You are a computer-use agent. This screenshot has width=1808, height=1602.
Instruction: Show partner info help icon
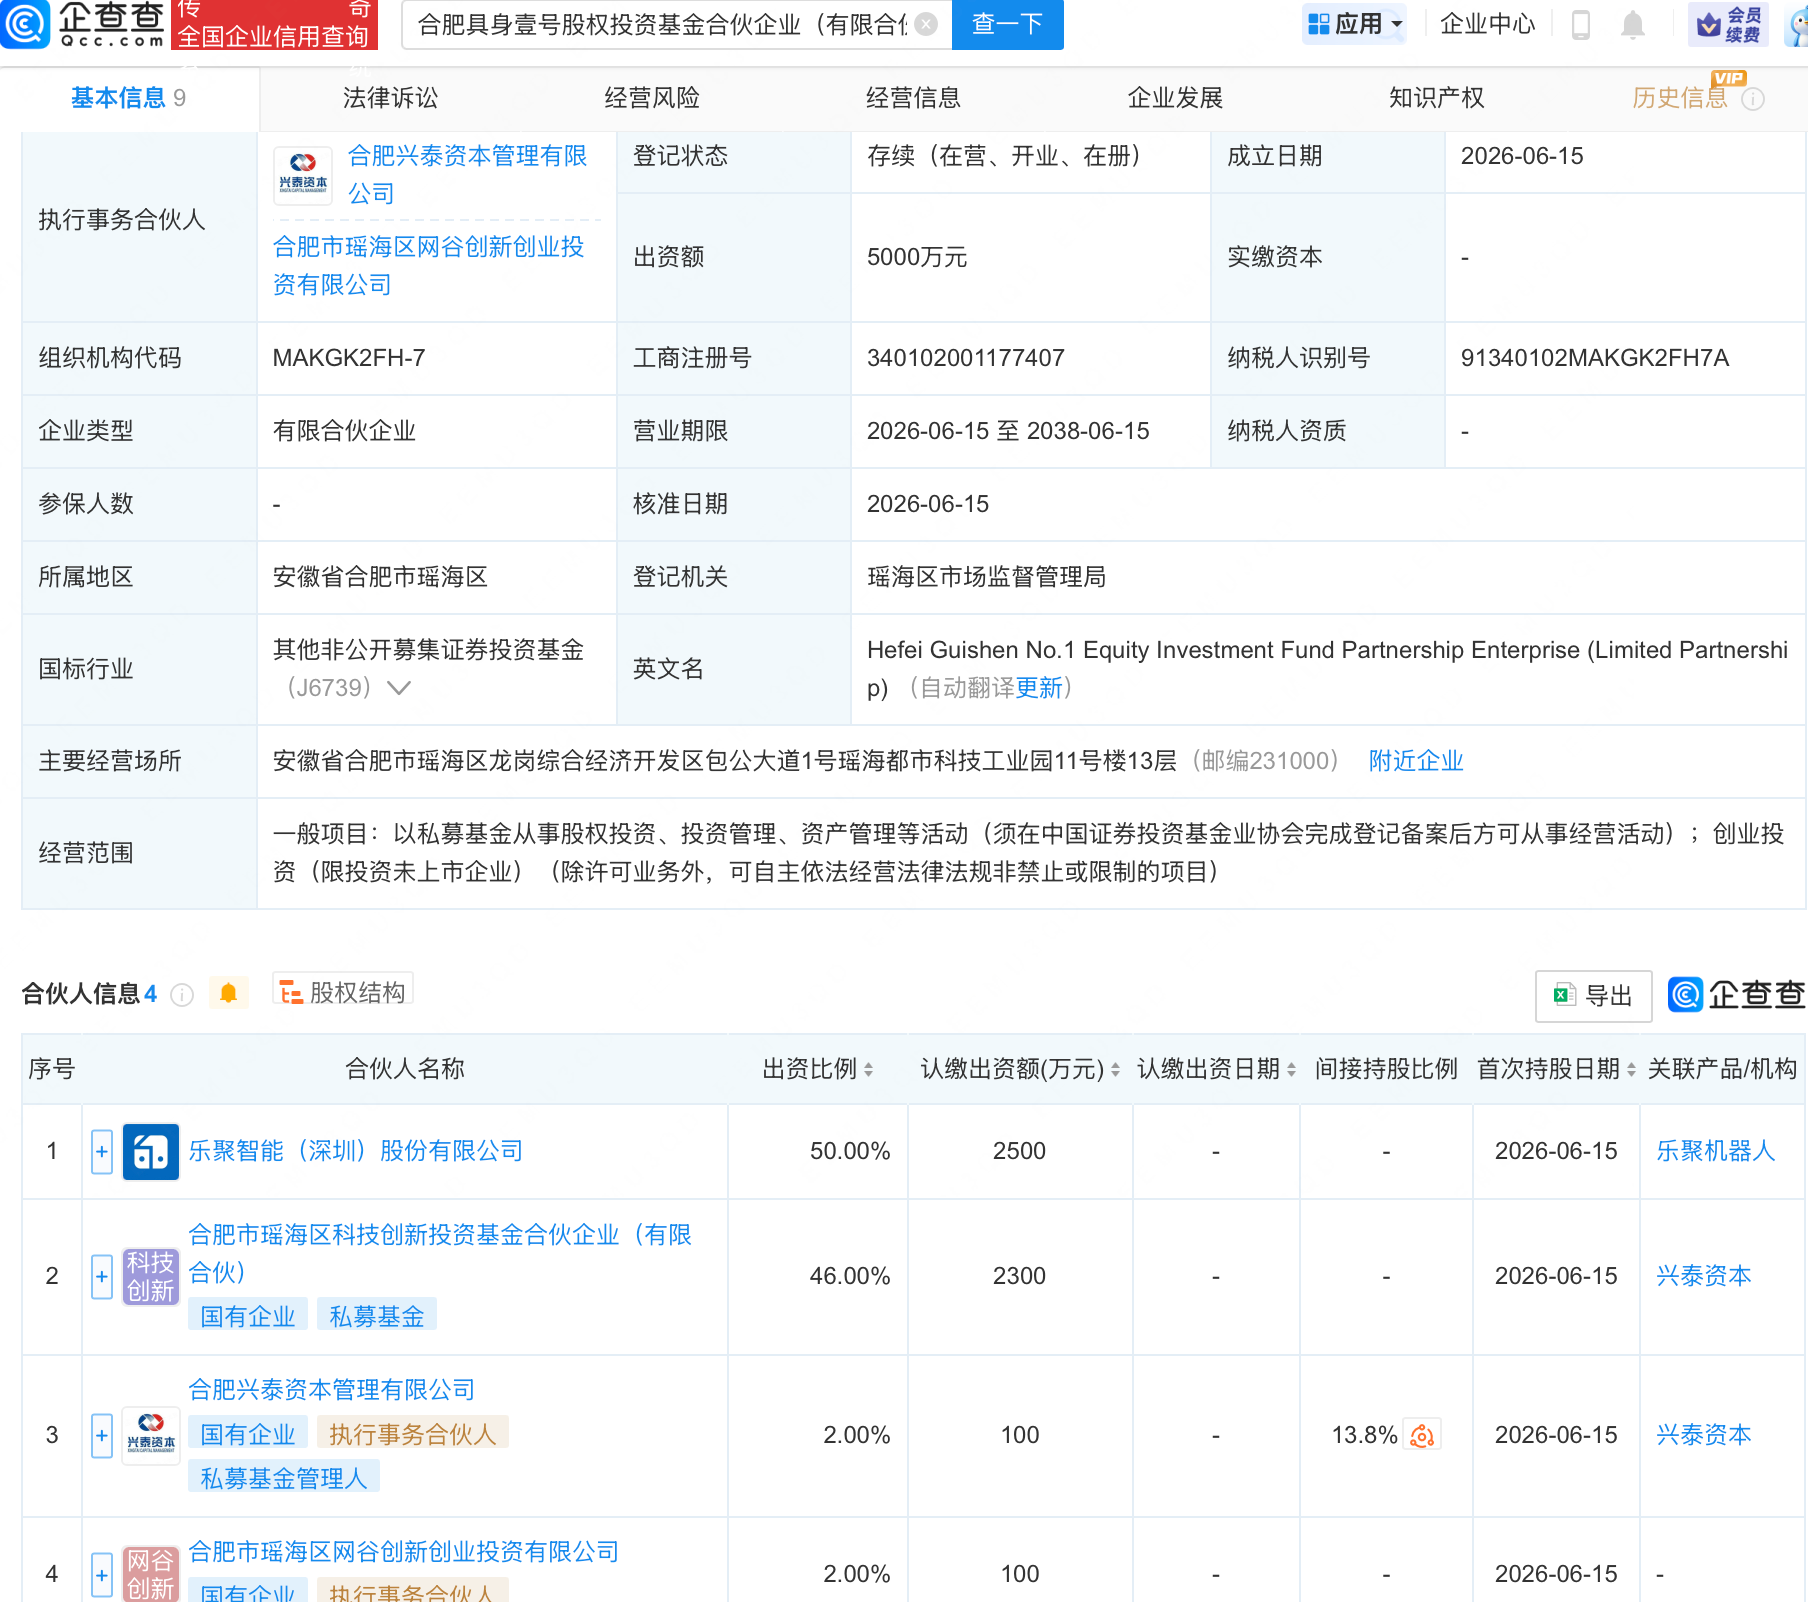pos(182,994)
